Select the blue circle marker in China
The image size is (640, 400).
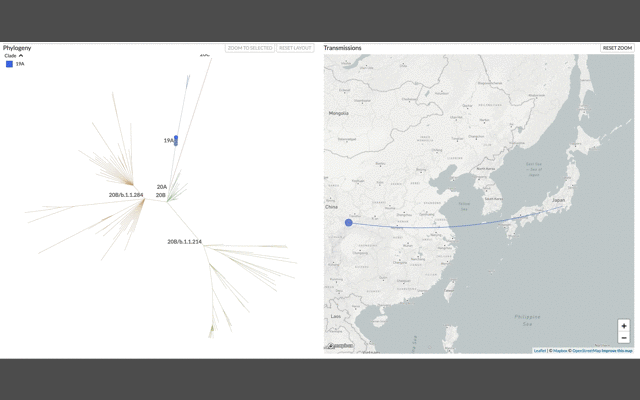tap(349, 223)
